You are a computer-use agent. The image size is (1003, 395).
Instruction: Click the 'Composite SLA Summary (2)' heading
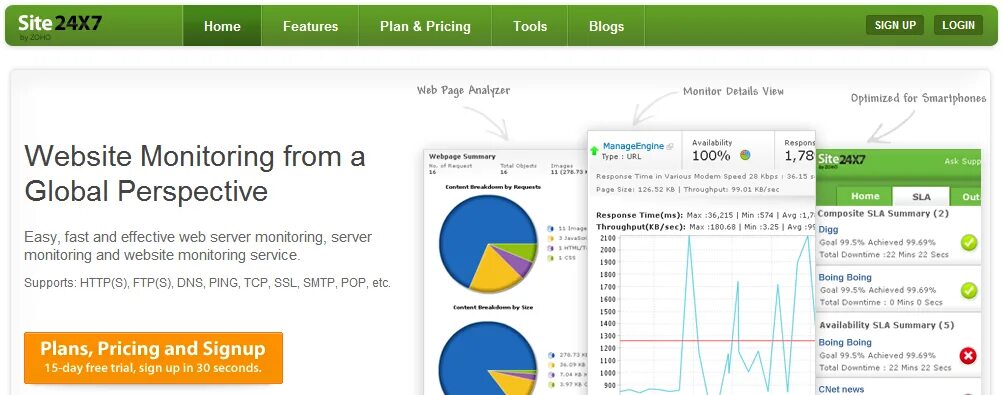[x=883, y=213]
